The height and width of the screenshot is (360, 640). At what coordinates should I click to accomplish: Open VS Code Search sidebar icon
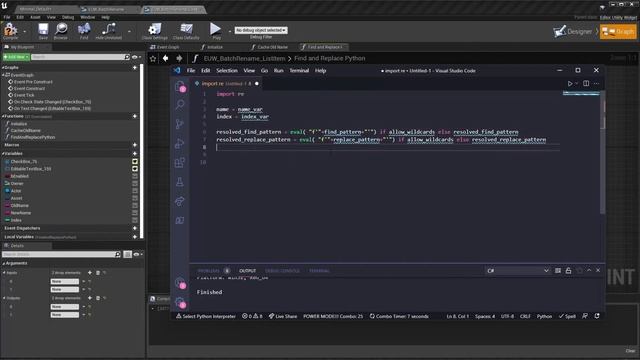[180, 104]
